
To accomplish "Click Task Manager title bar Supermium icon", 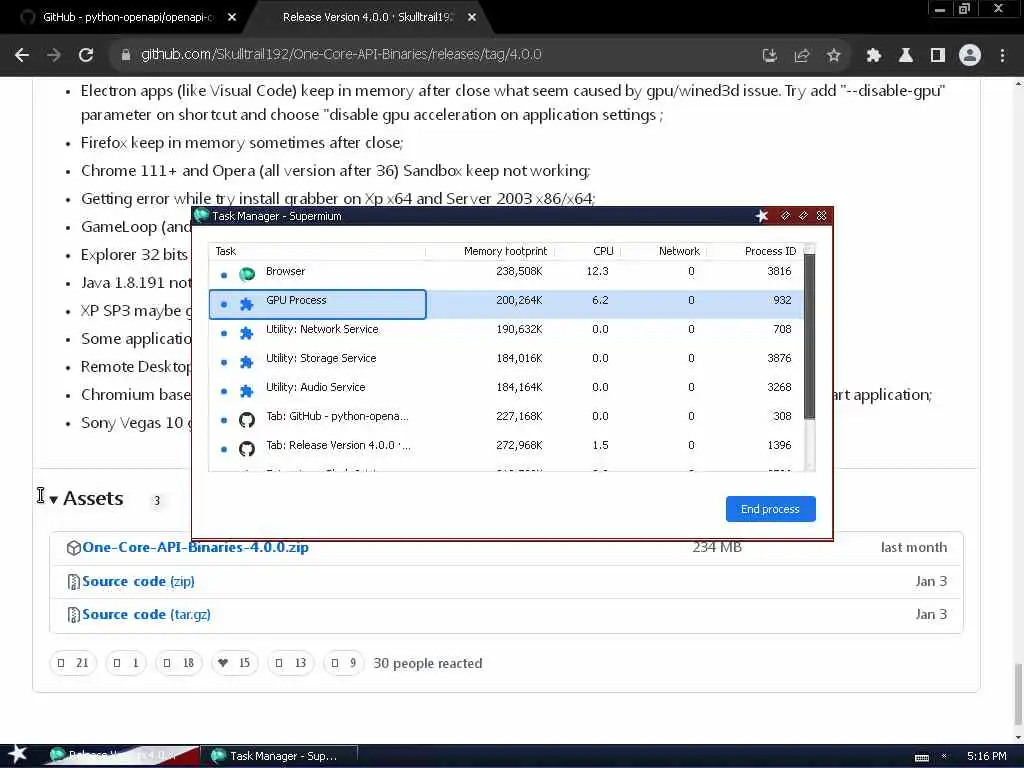I will (202, 216).
